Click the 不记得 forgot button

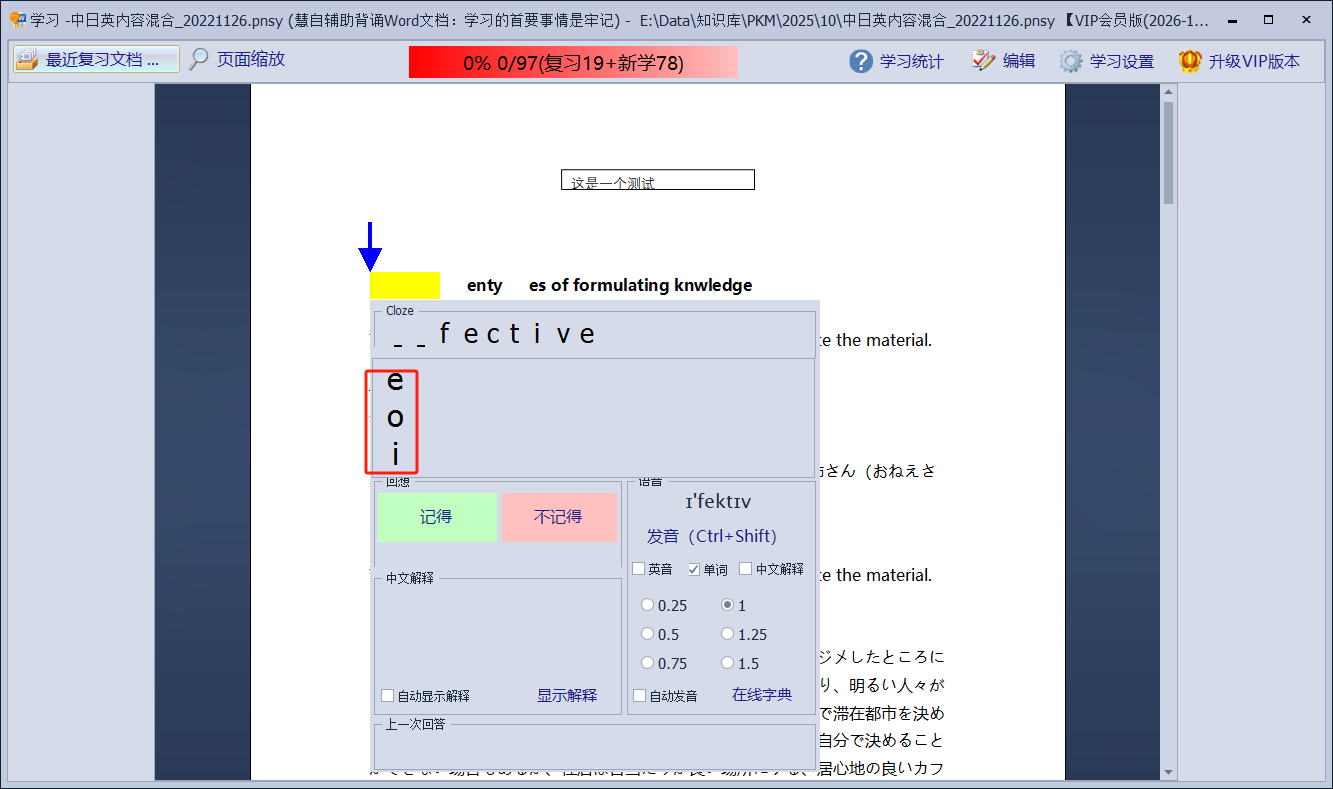559,517
